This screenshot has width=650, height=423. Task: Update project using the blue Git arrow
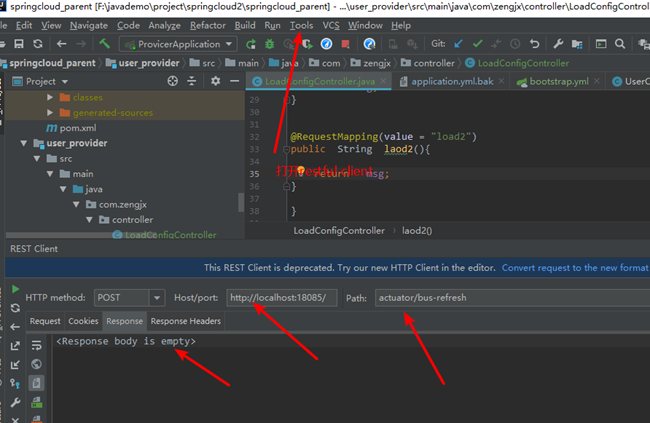click(458, 44)
